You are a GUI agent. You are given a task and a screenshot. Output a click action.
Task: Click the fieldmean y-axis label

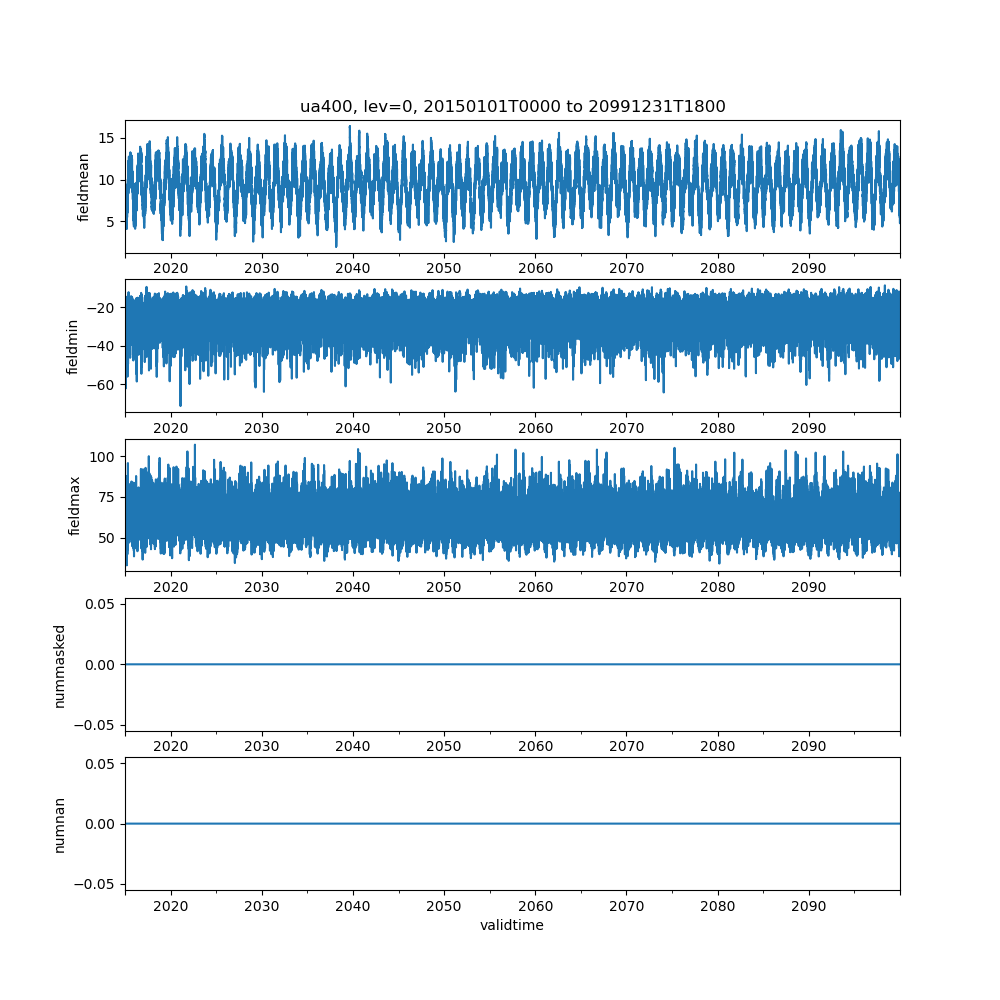tap(84, 187)
